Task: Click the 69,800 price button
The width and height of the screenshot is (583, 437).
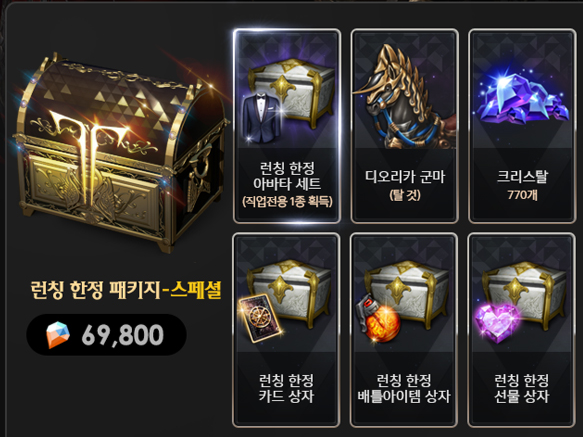Action: 106,335
